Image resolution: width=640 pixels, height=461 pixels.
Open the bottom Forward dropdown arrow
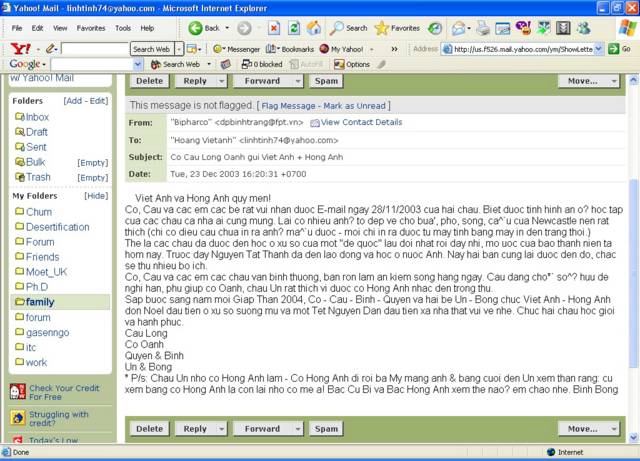pos(298,429)
